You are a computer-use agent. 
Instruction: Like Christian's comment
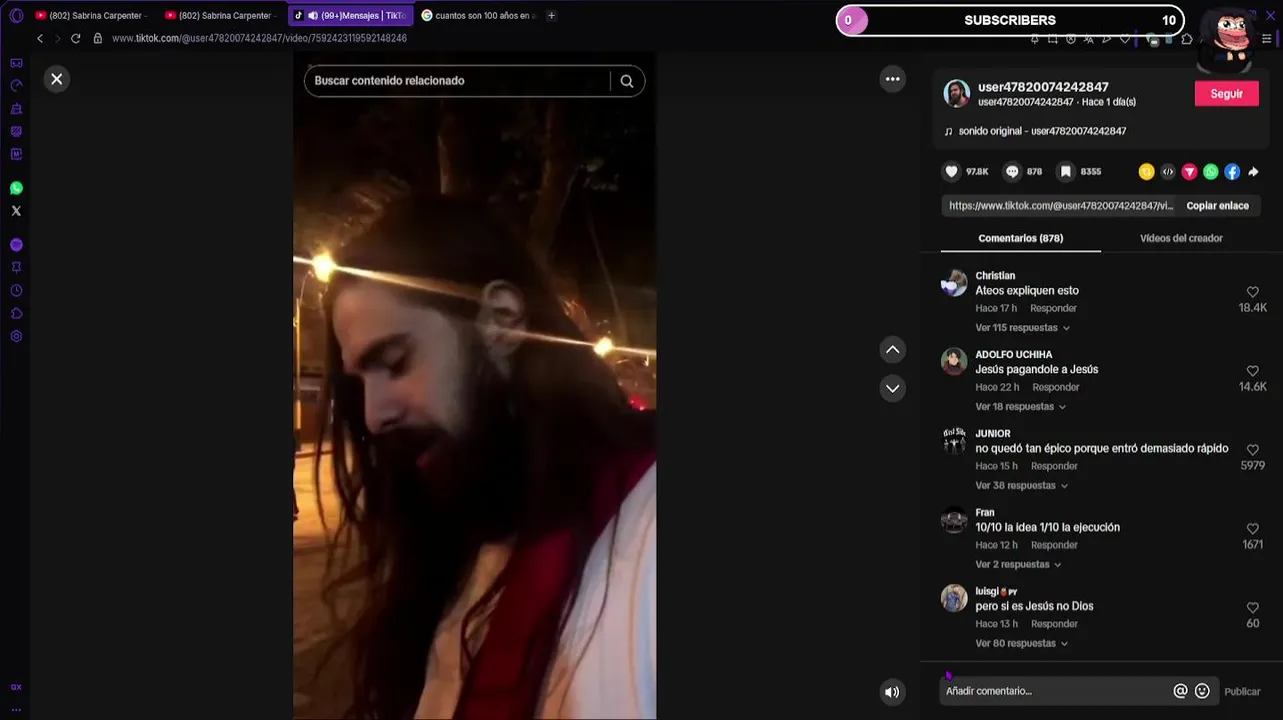tap(1252, 292)
